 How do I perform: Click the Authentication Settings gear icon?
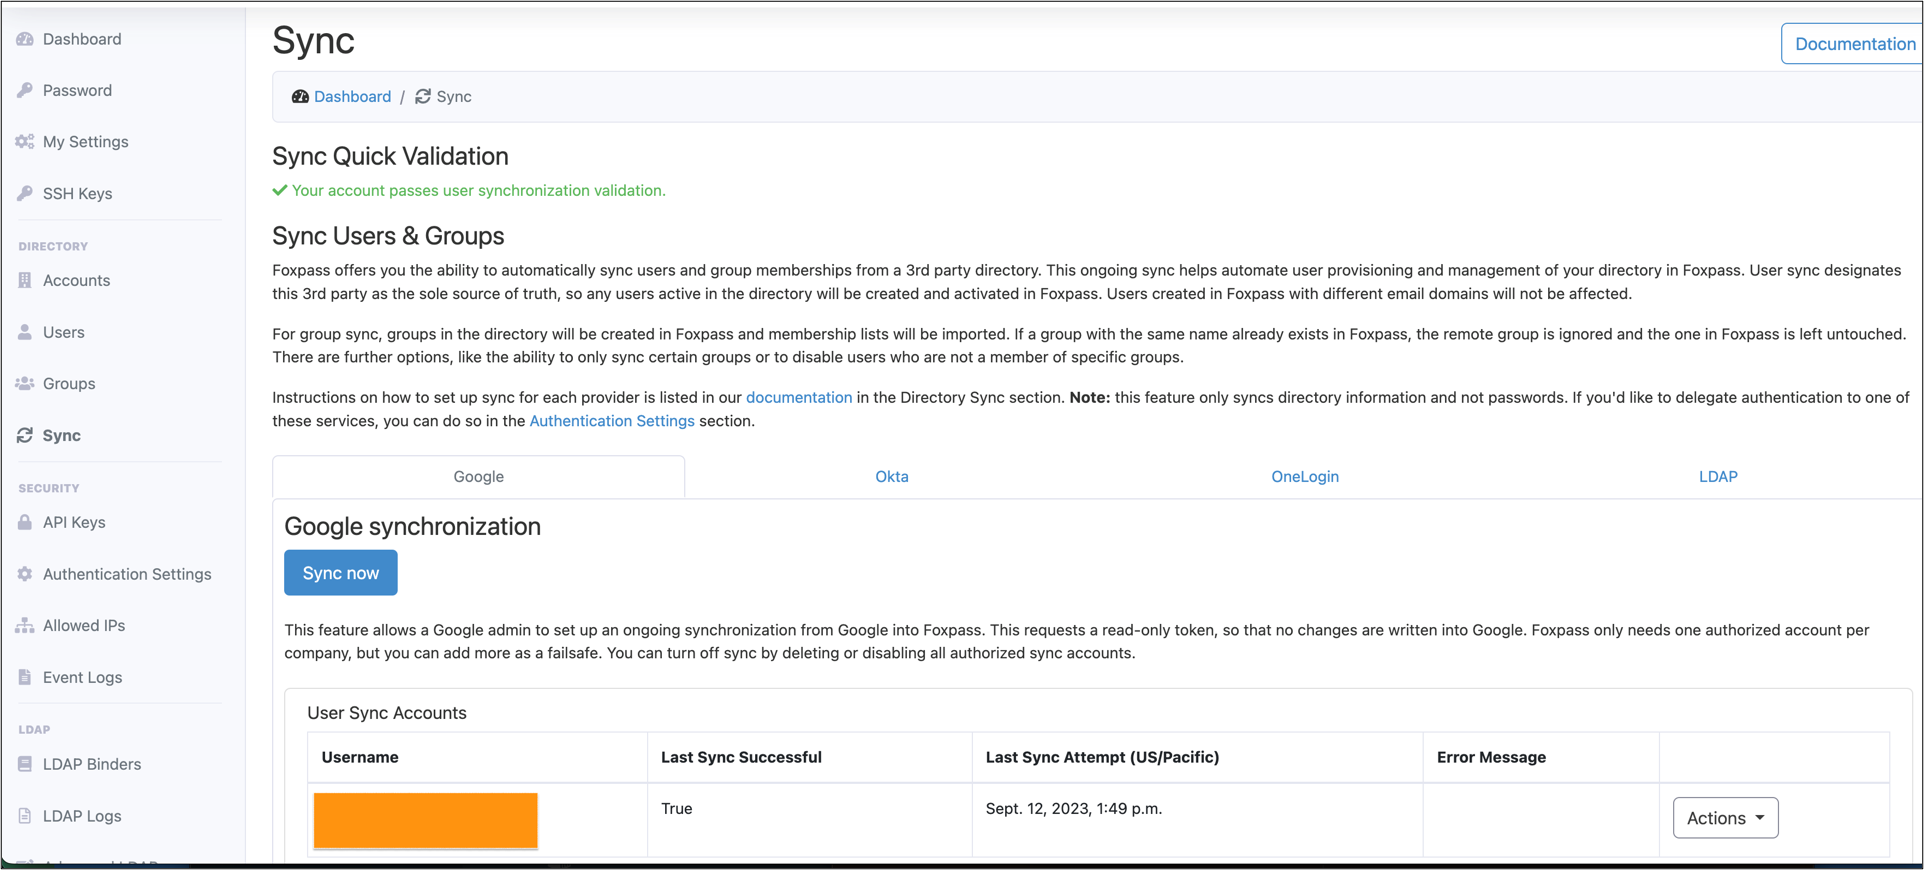pyautogui.click(x=25, y=574)
